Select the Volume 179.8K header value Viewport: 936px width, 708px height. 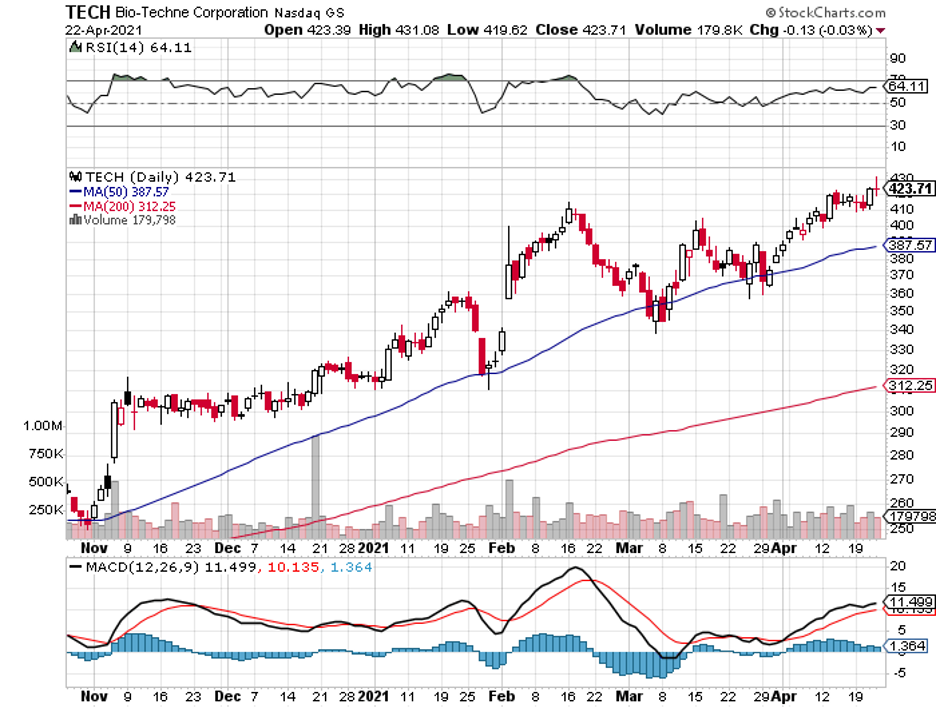click(688, 30)
